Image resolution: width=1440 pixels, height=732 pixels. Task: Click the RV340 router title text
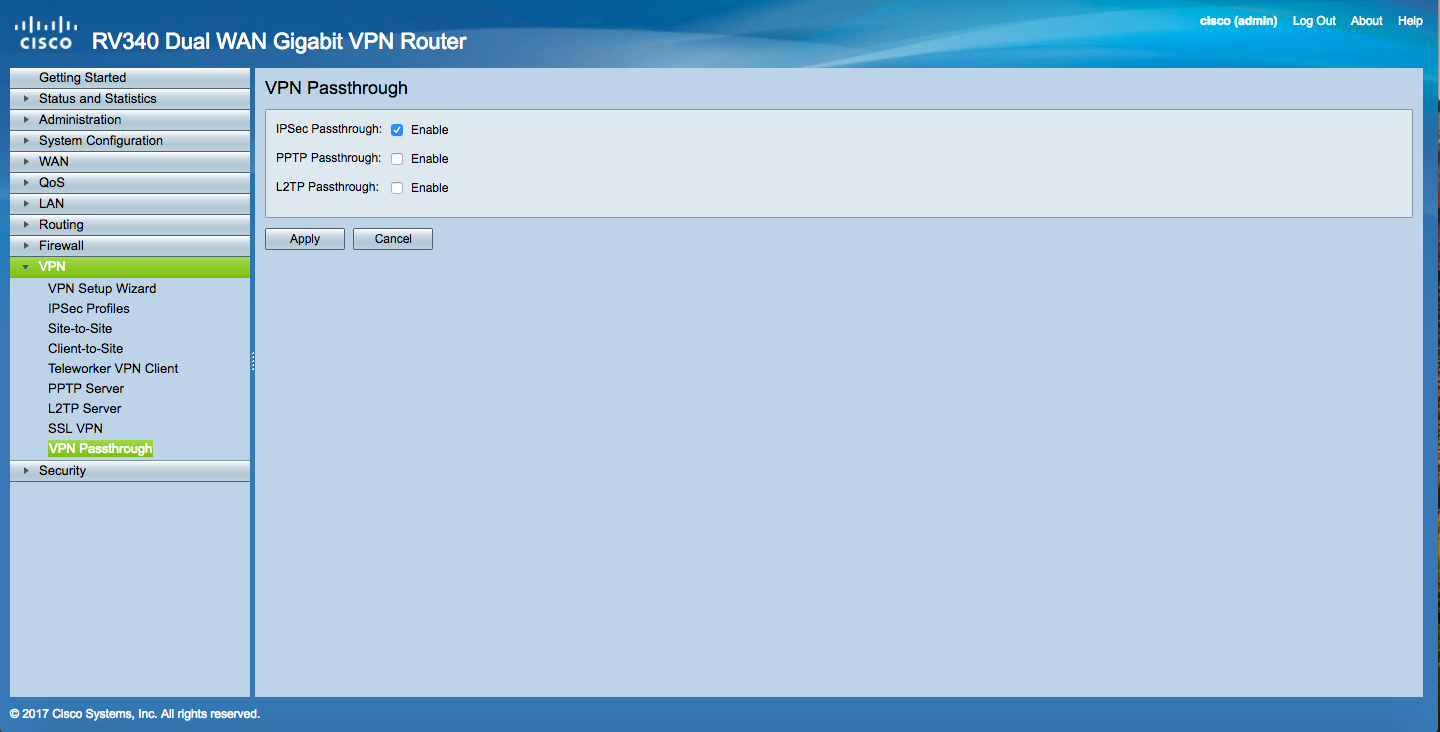pos(279,42)
